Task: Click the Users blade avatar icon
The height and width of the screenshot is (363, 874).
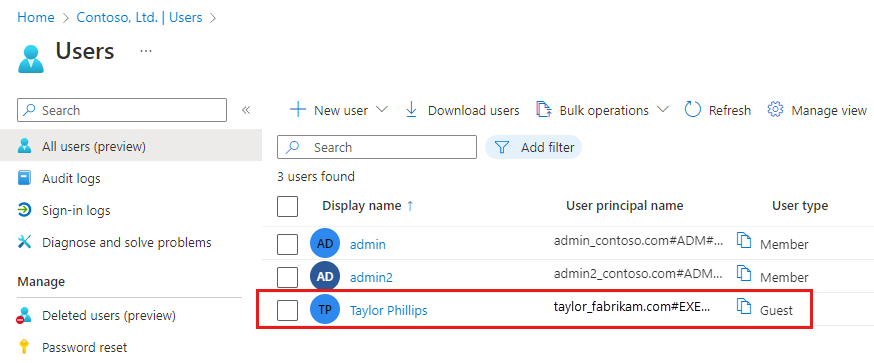Action: coord(31,59)
